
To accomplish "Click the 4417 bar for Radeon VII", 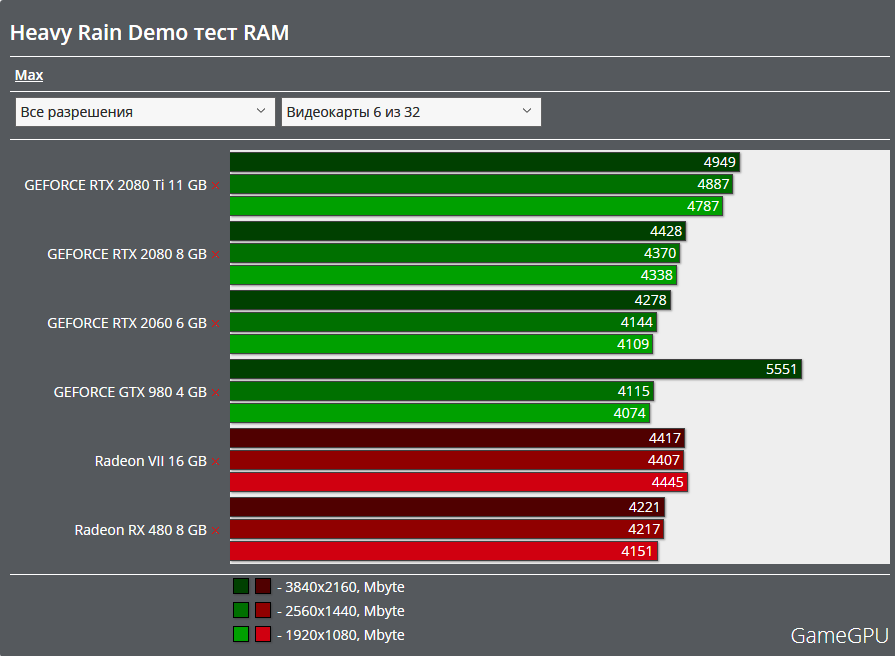I will click(457, 438).
